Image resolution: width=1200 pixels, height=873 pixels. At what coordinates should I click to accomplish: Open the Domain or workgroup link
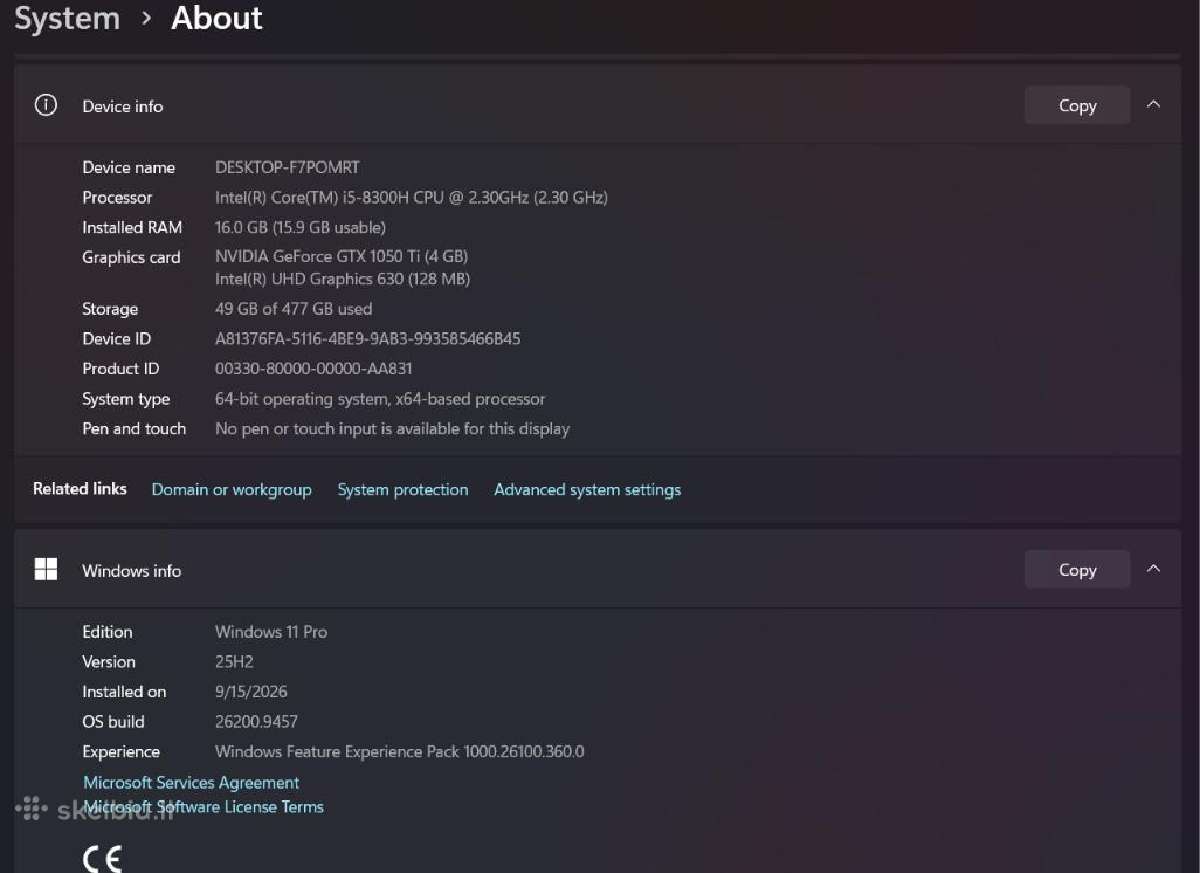coord(231,490)
